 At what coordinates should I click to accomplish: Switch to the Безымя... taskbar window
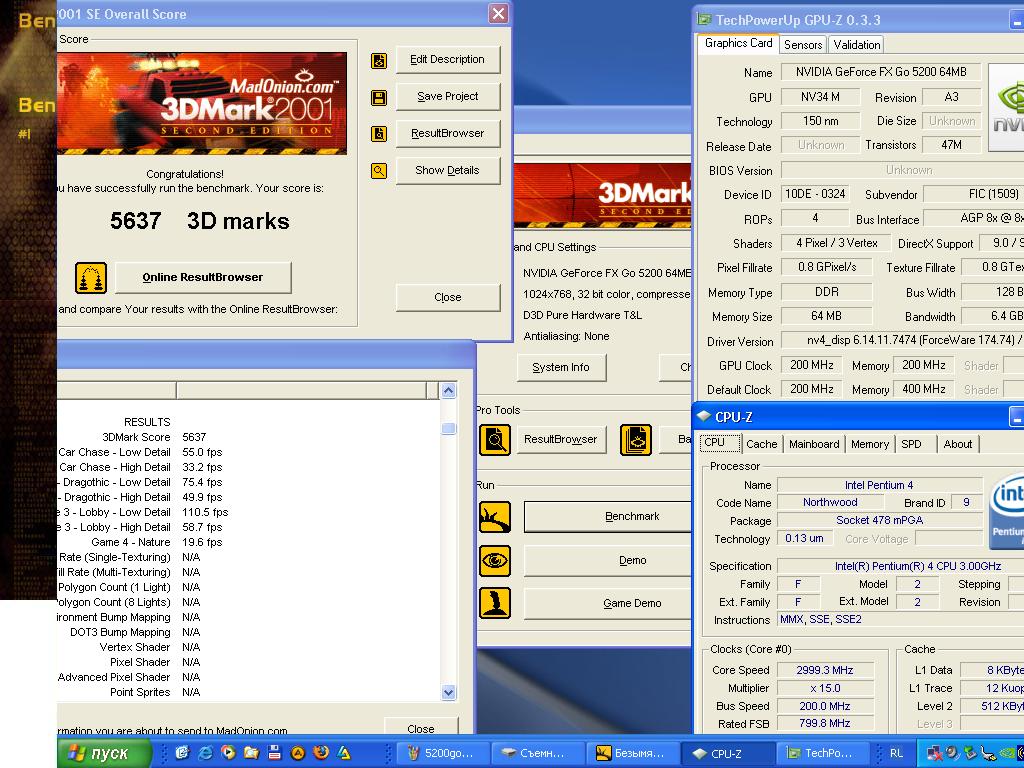tap(631, 754)
